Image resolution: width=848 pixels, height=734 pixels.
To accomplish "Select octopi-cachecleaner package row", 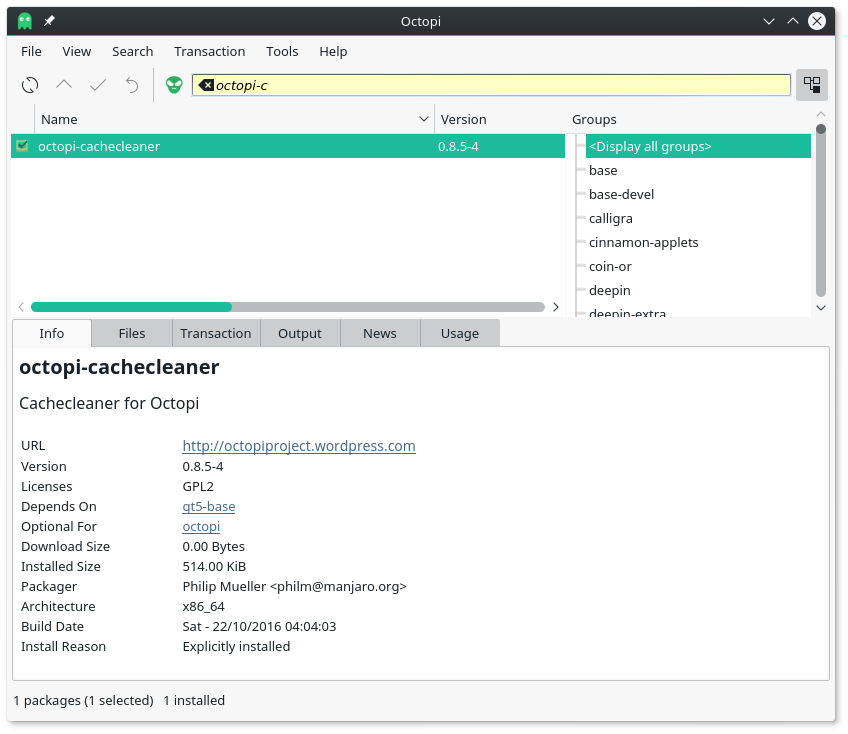I will (288, 146).
